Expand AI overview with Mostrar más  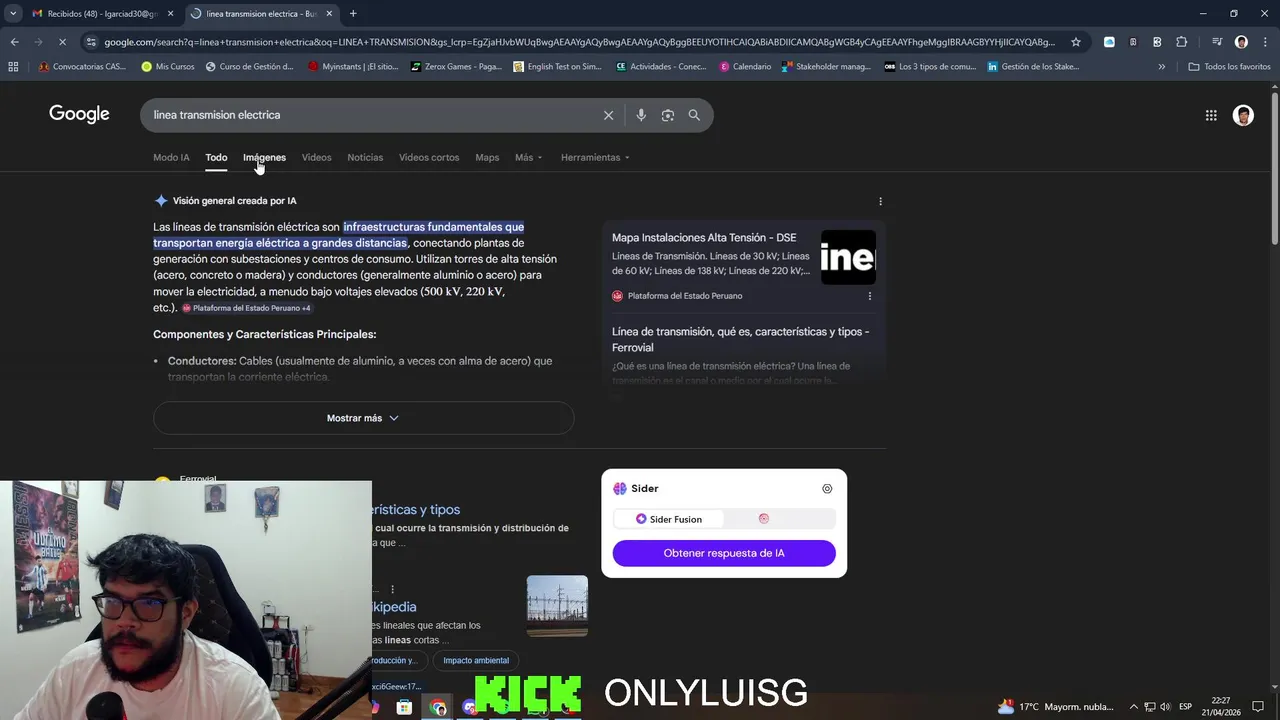pos(363,418)
